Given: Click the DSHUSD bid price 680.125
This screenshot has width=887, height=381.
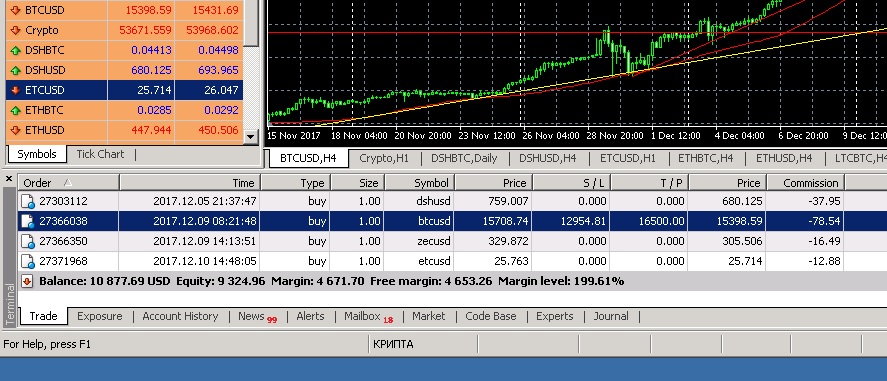Looking at the screenshot, I should tap(150, 70).
